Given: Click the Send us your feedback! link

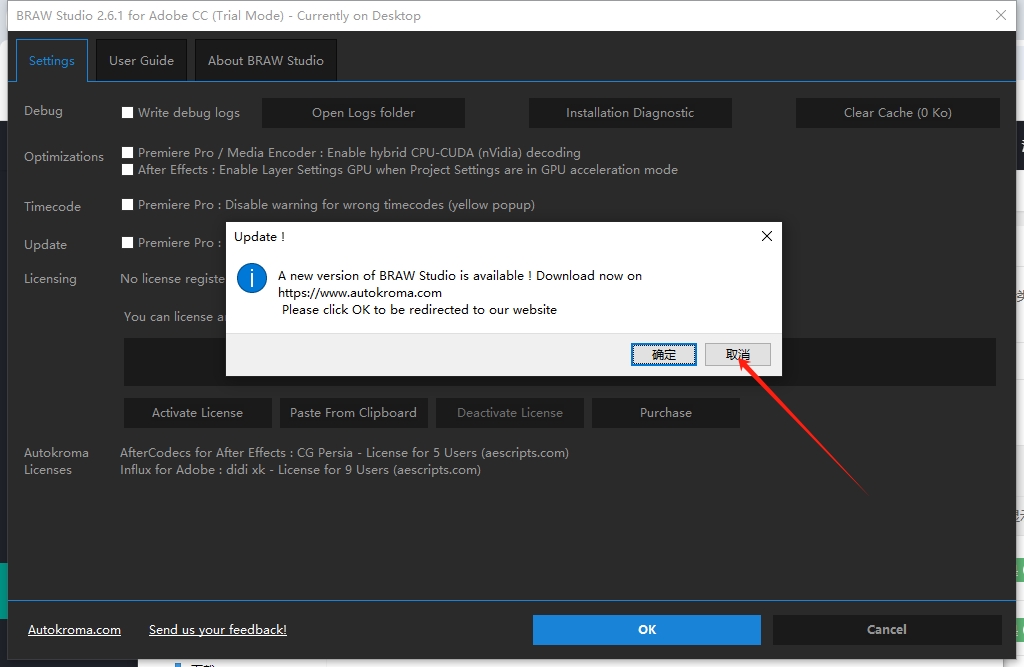Looking at the screenshot, I should tap(217, 630).
